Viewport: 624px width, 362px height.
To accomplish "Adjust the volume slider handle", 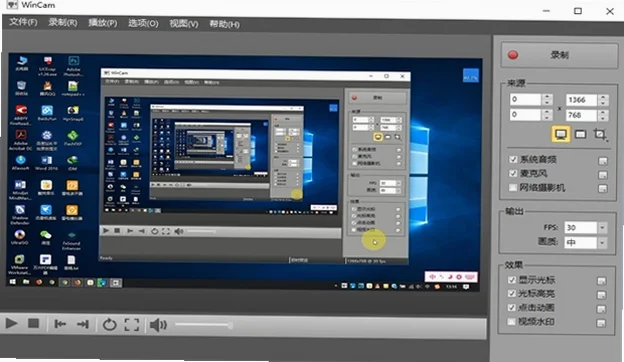I will (230, 325).
